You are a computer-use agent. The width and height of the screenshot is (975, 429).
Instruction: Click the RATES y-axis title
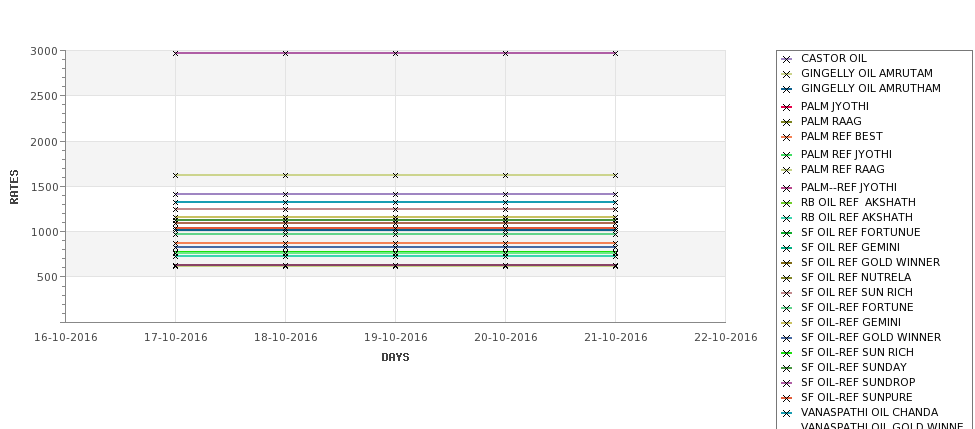[14, 187]
